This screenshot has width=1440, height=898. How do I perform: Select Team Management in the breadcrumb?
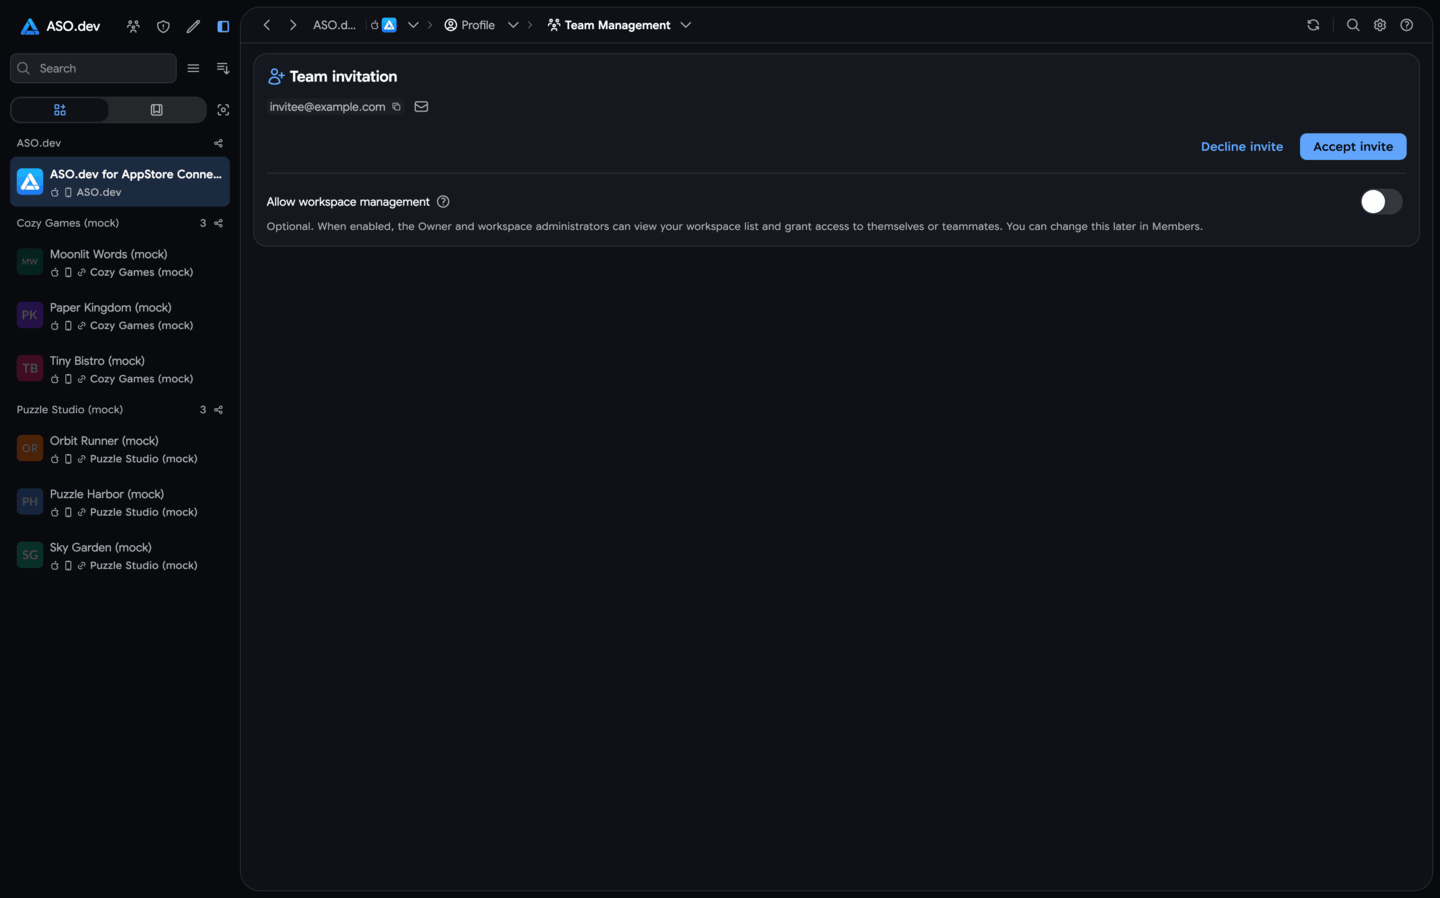609,25
